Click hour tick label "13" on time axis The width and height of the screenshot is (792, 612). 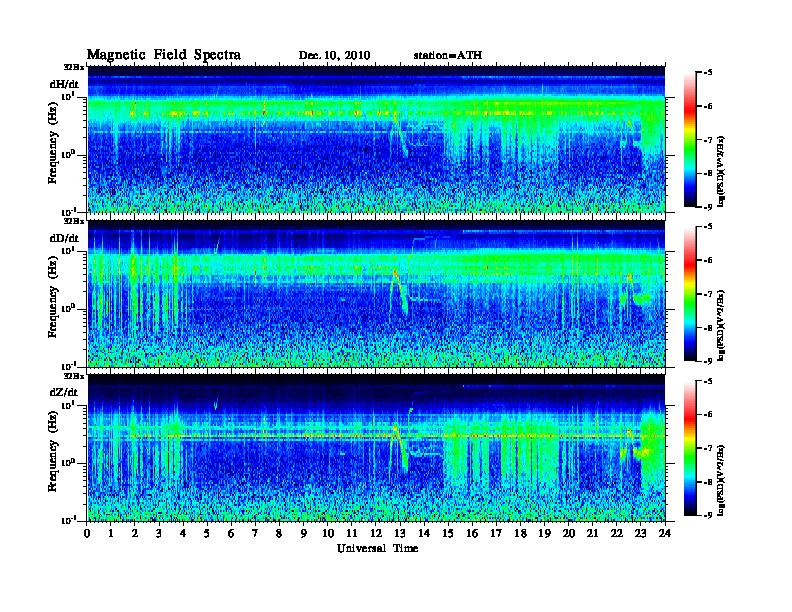(400, 533)
